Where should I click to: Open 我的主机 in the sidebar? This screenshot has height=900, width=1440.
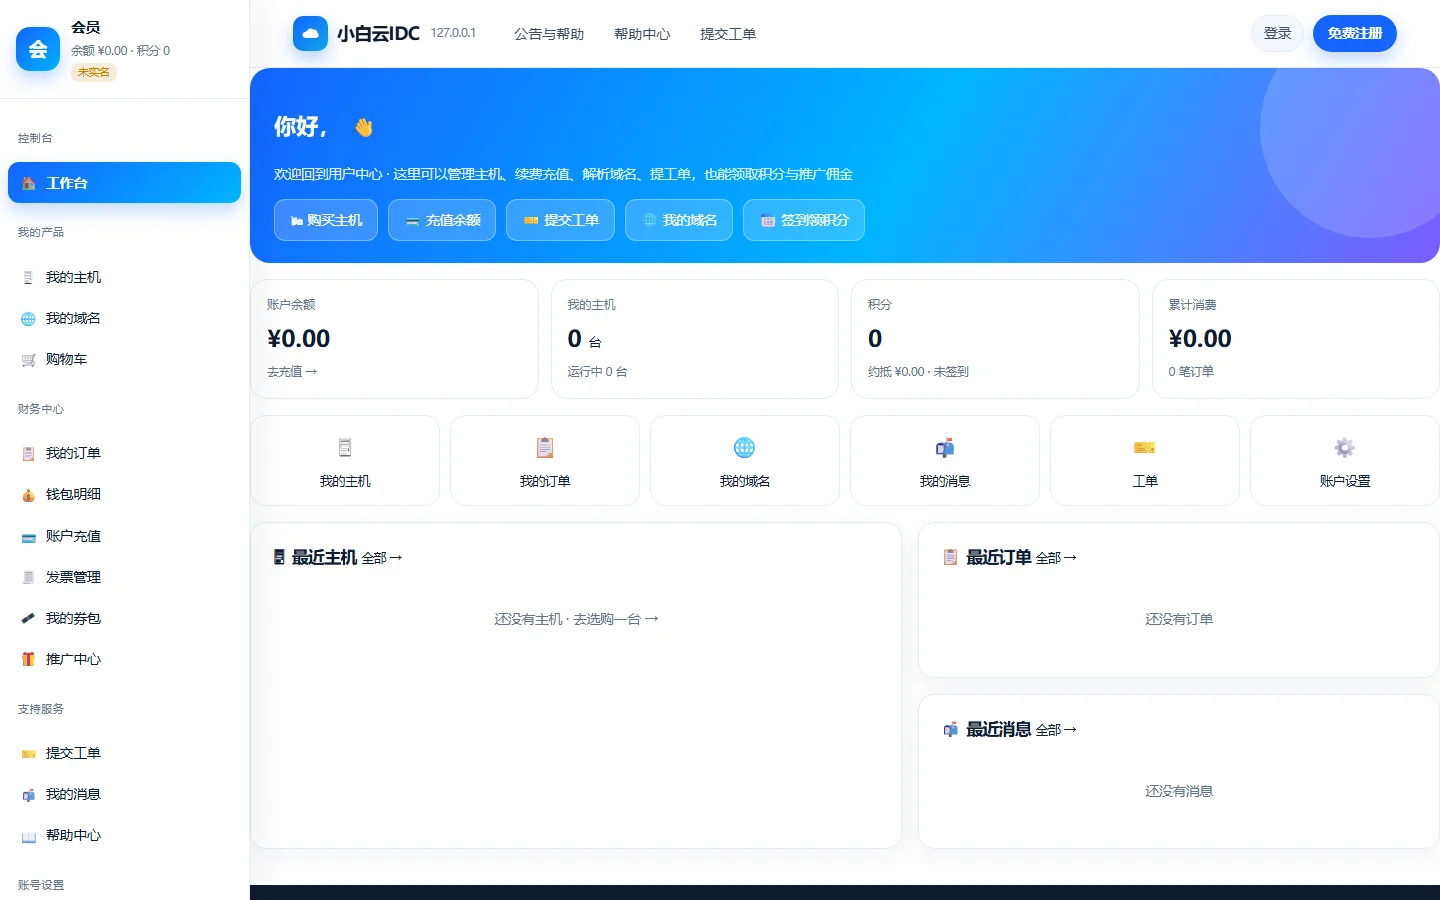coord(124,277)
